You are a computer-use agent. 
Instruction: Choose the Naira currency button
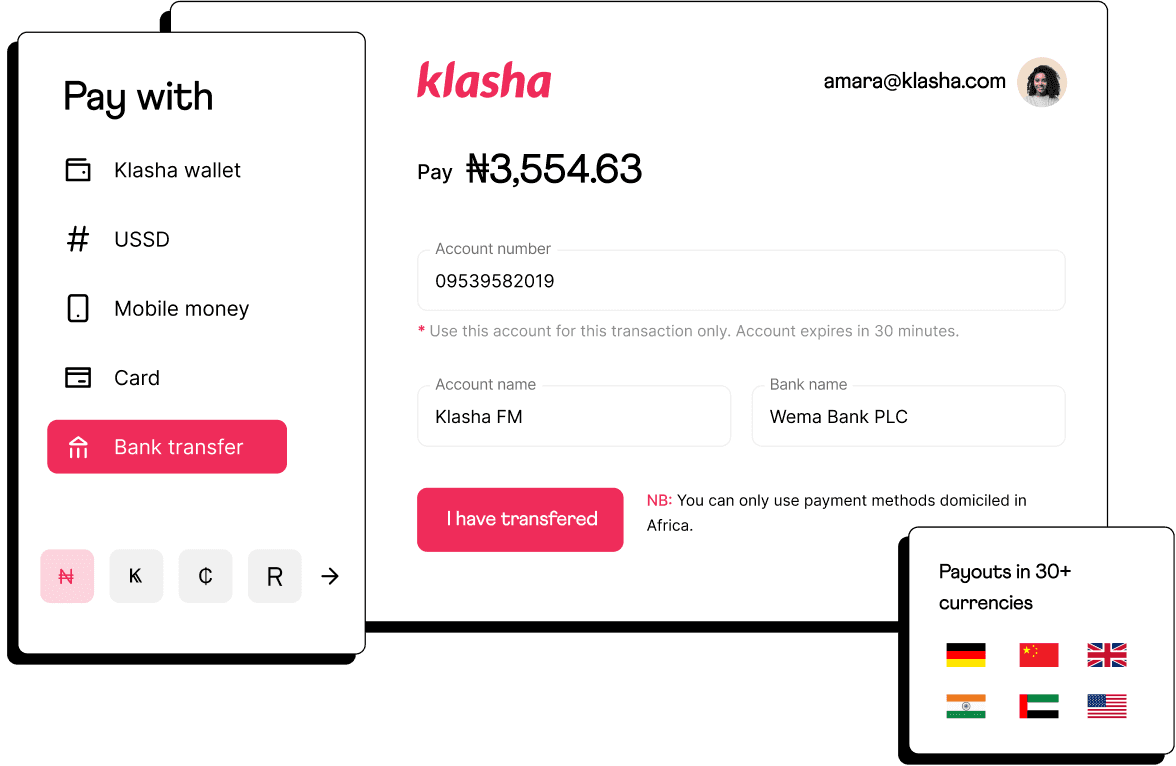(x=67, y=576)
